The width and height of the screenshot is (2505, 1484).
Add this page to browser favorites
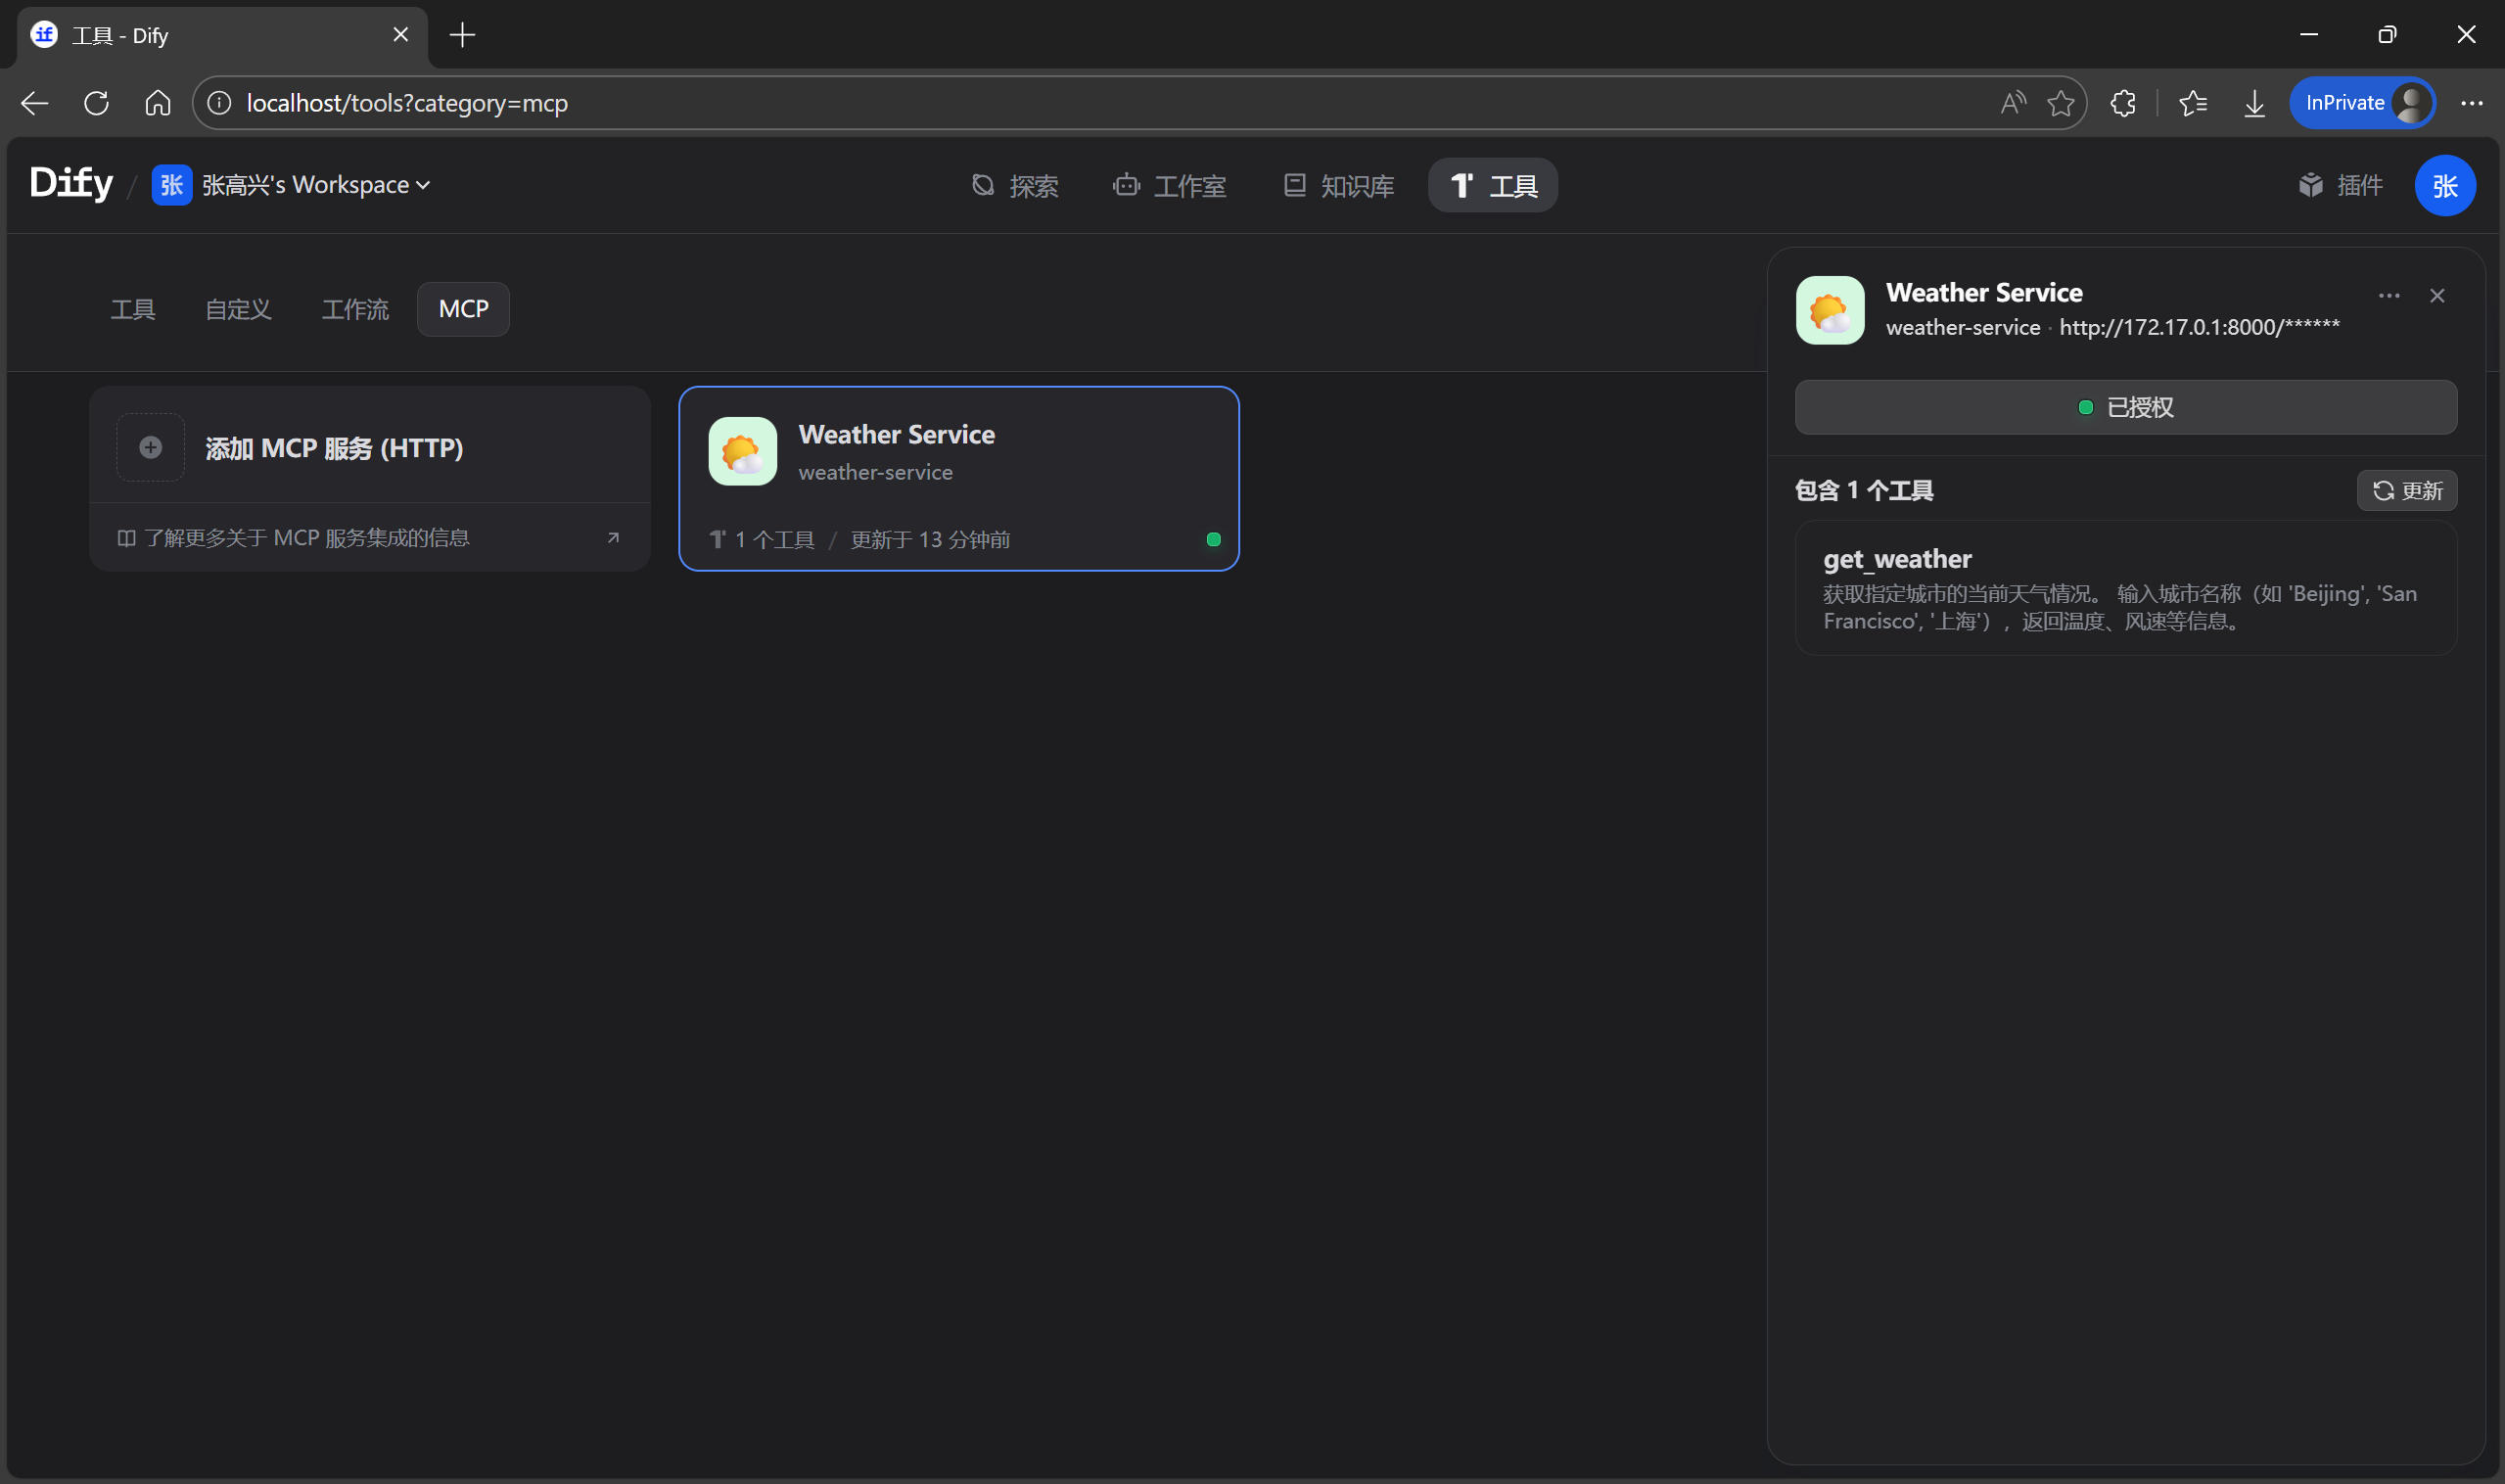(2060, 103)
